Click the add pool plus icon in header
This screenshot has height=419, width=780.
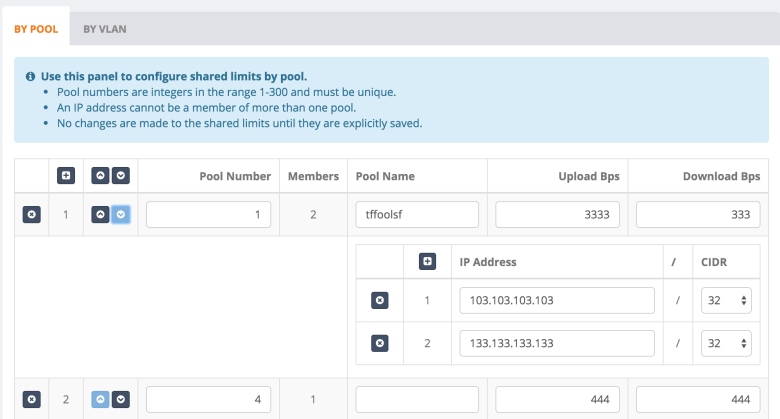(66, 176)
